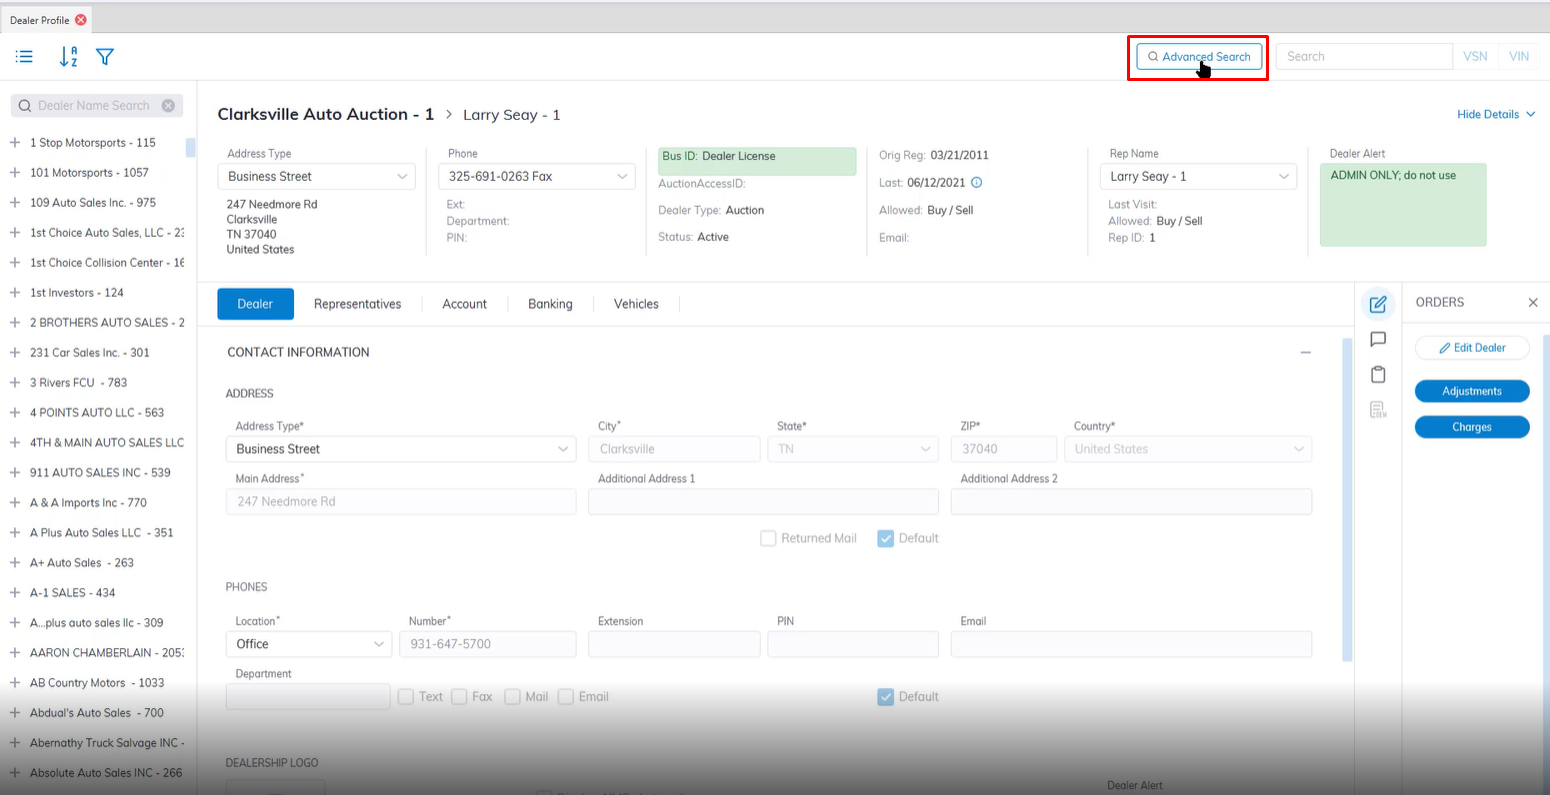Switch to the Representatives tab
The height and width of the screenshot is (795, 1550).
[x=357, y=304]
